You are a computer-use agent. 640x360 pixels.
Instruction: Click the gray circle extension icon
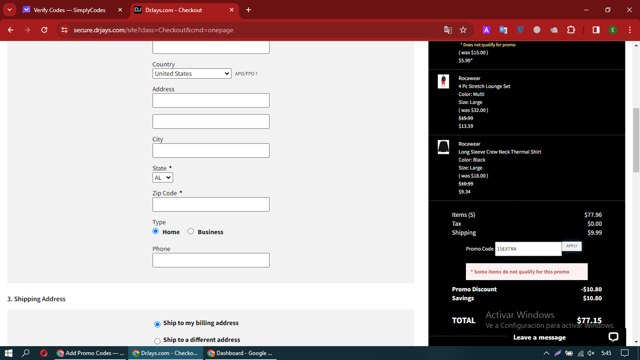(x=537, y=30)
